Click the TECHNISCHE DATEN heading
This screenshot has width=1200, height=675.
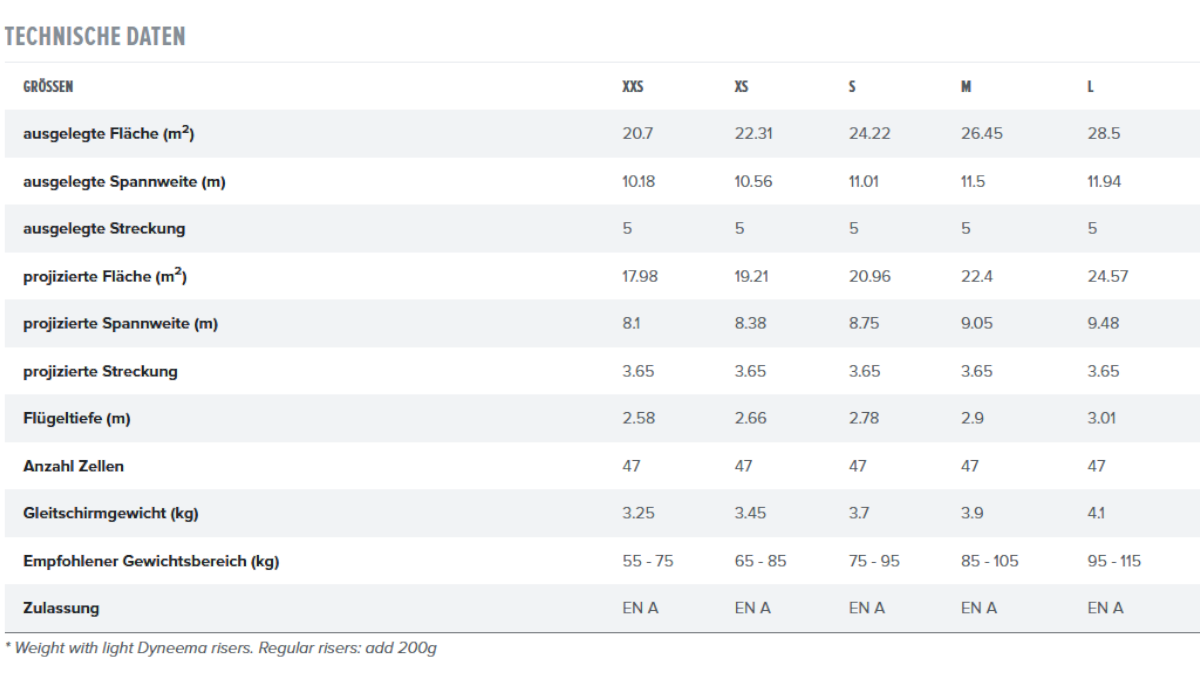pyautogui.click(x=95, y=37)
